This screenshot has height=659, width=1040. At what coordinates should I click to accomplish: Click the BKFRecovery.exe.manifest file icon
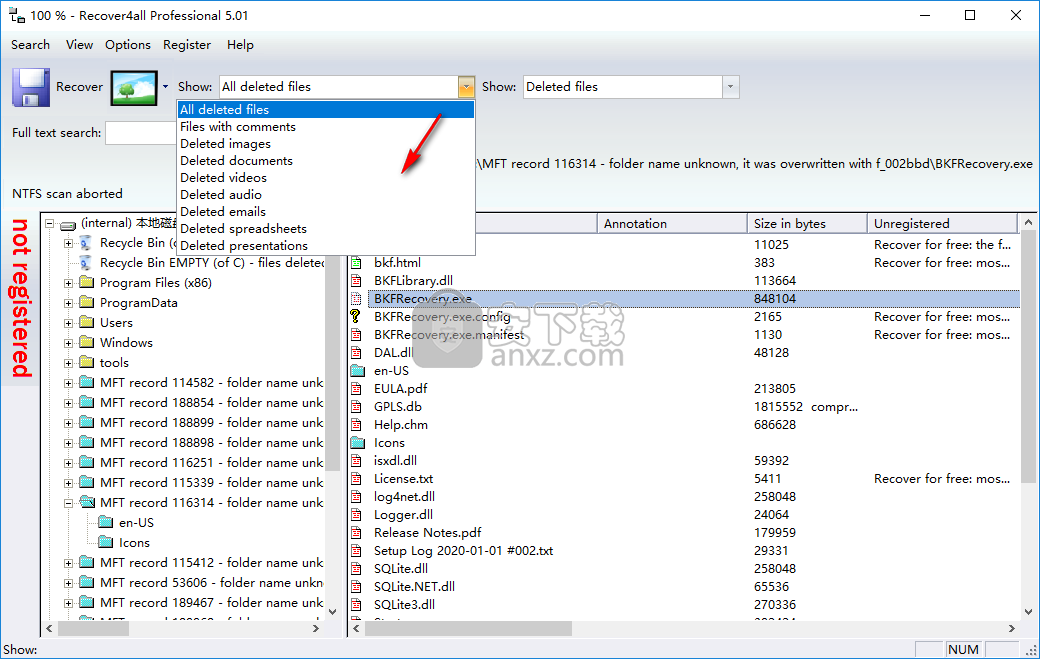click(x=356, y=335)
